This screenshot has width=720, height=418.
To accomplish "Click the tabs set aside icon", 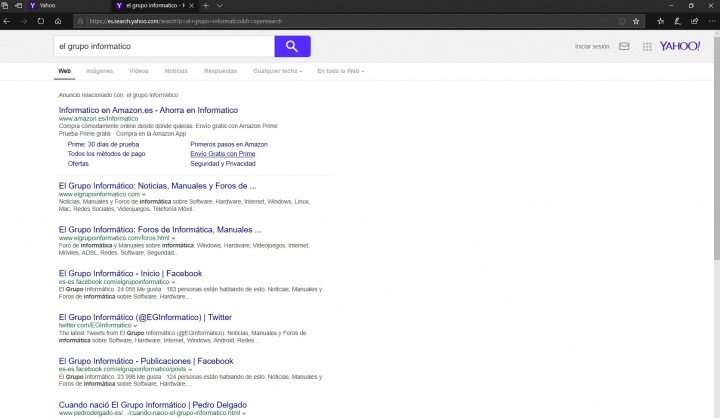I will [x=5, y=6].
